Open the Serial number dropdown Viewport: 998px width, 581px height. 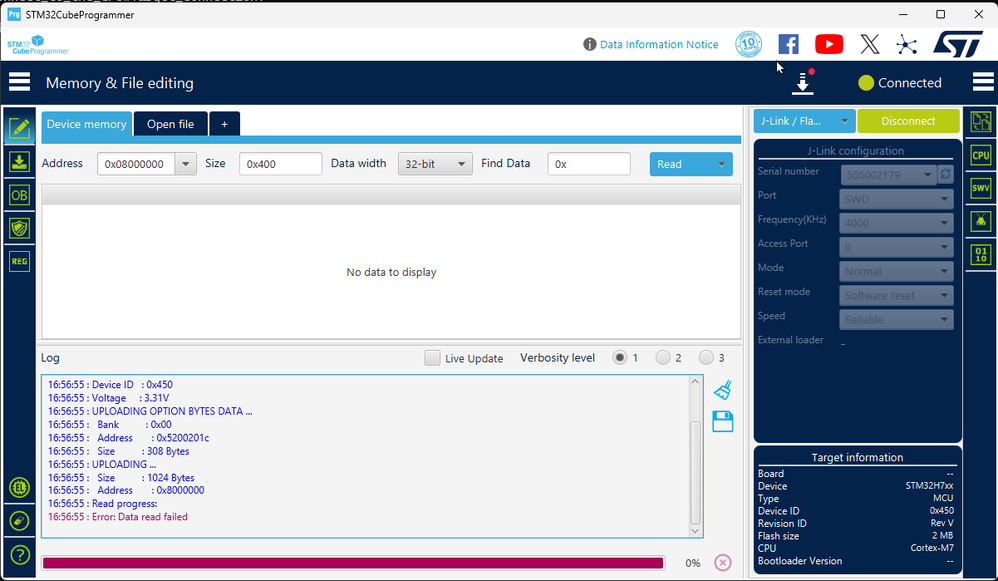pos(888,174)
